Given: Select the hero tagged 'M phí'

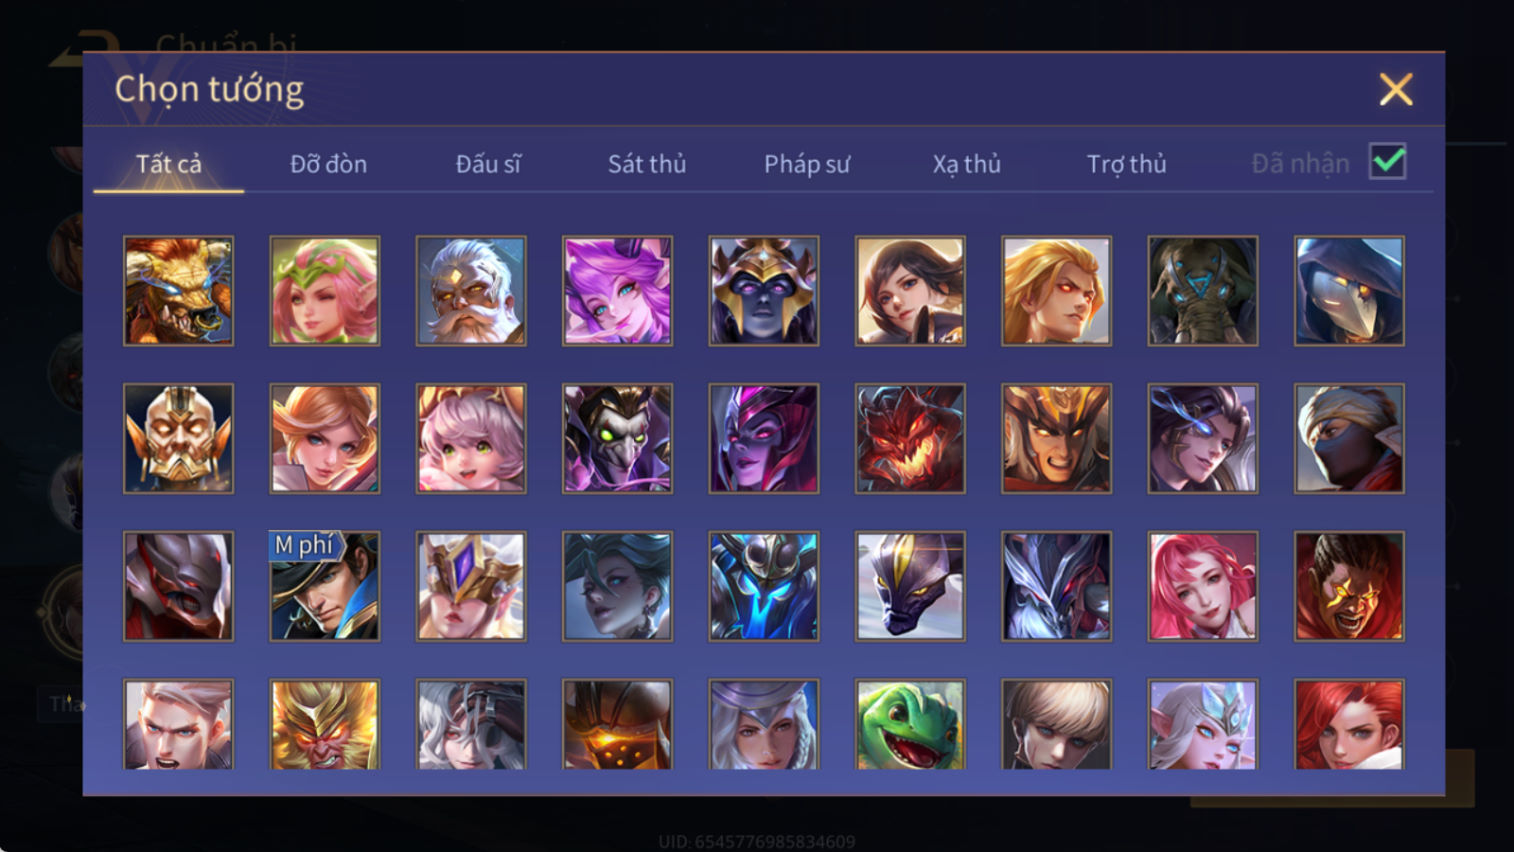Looking at the screenshot, I should pyautogui.click(x=325, y=586).
